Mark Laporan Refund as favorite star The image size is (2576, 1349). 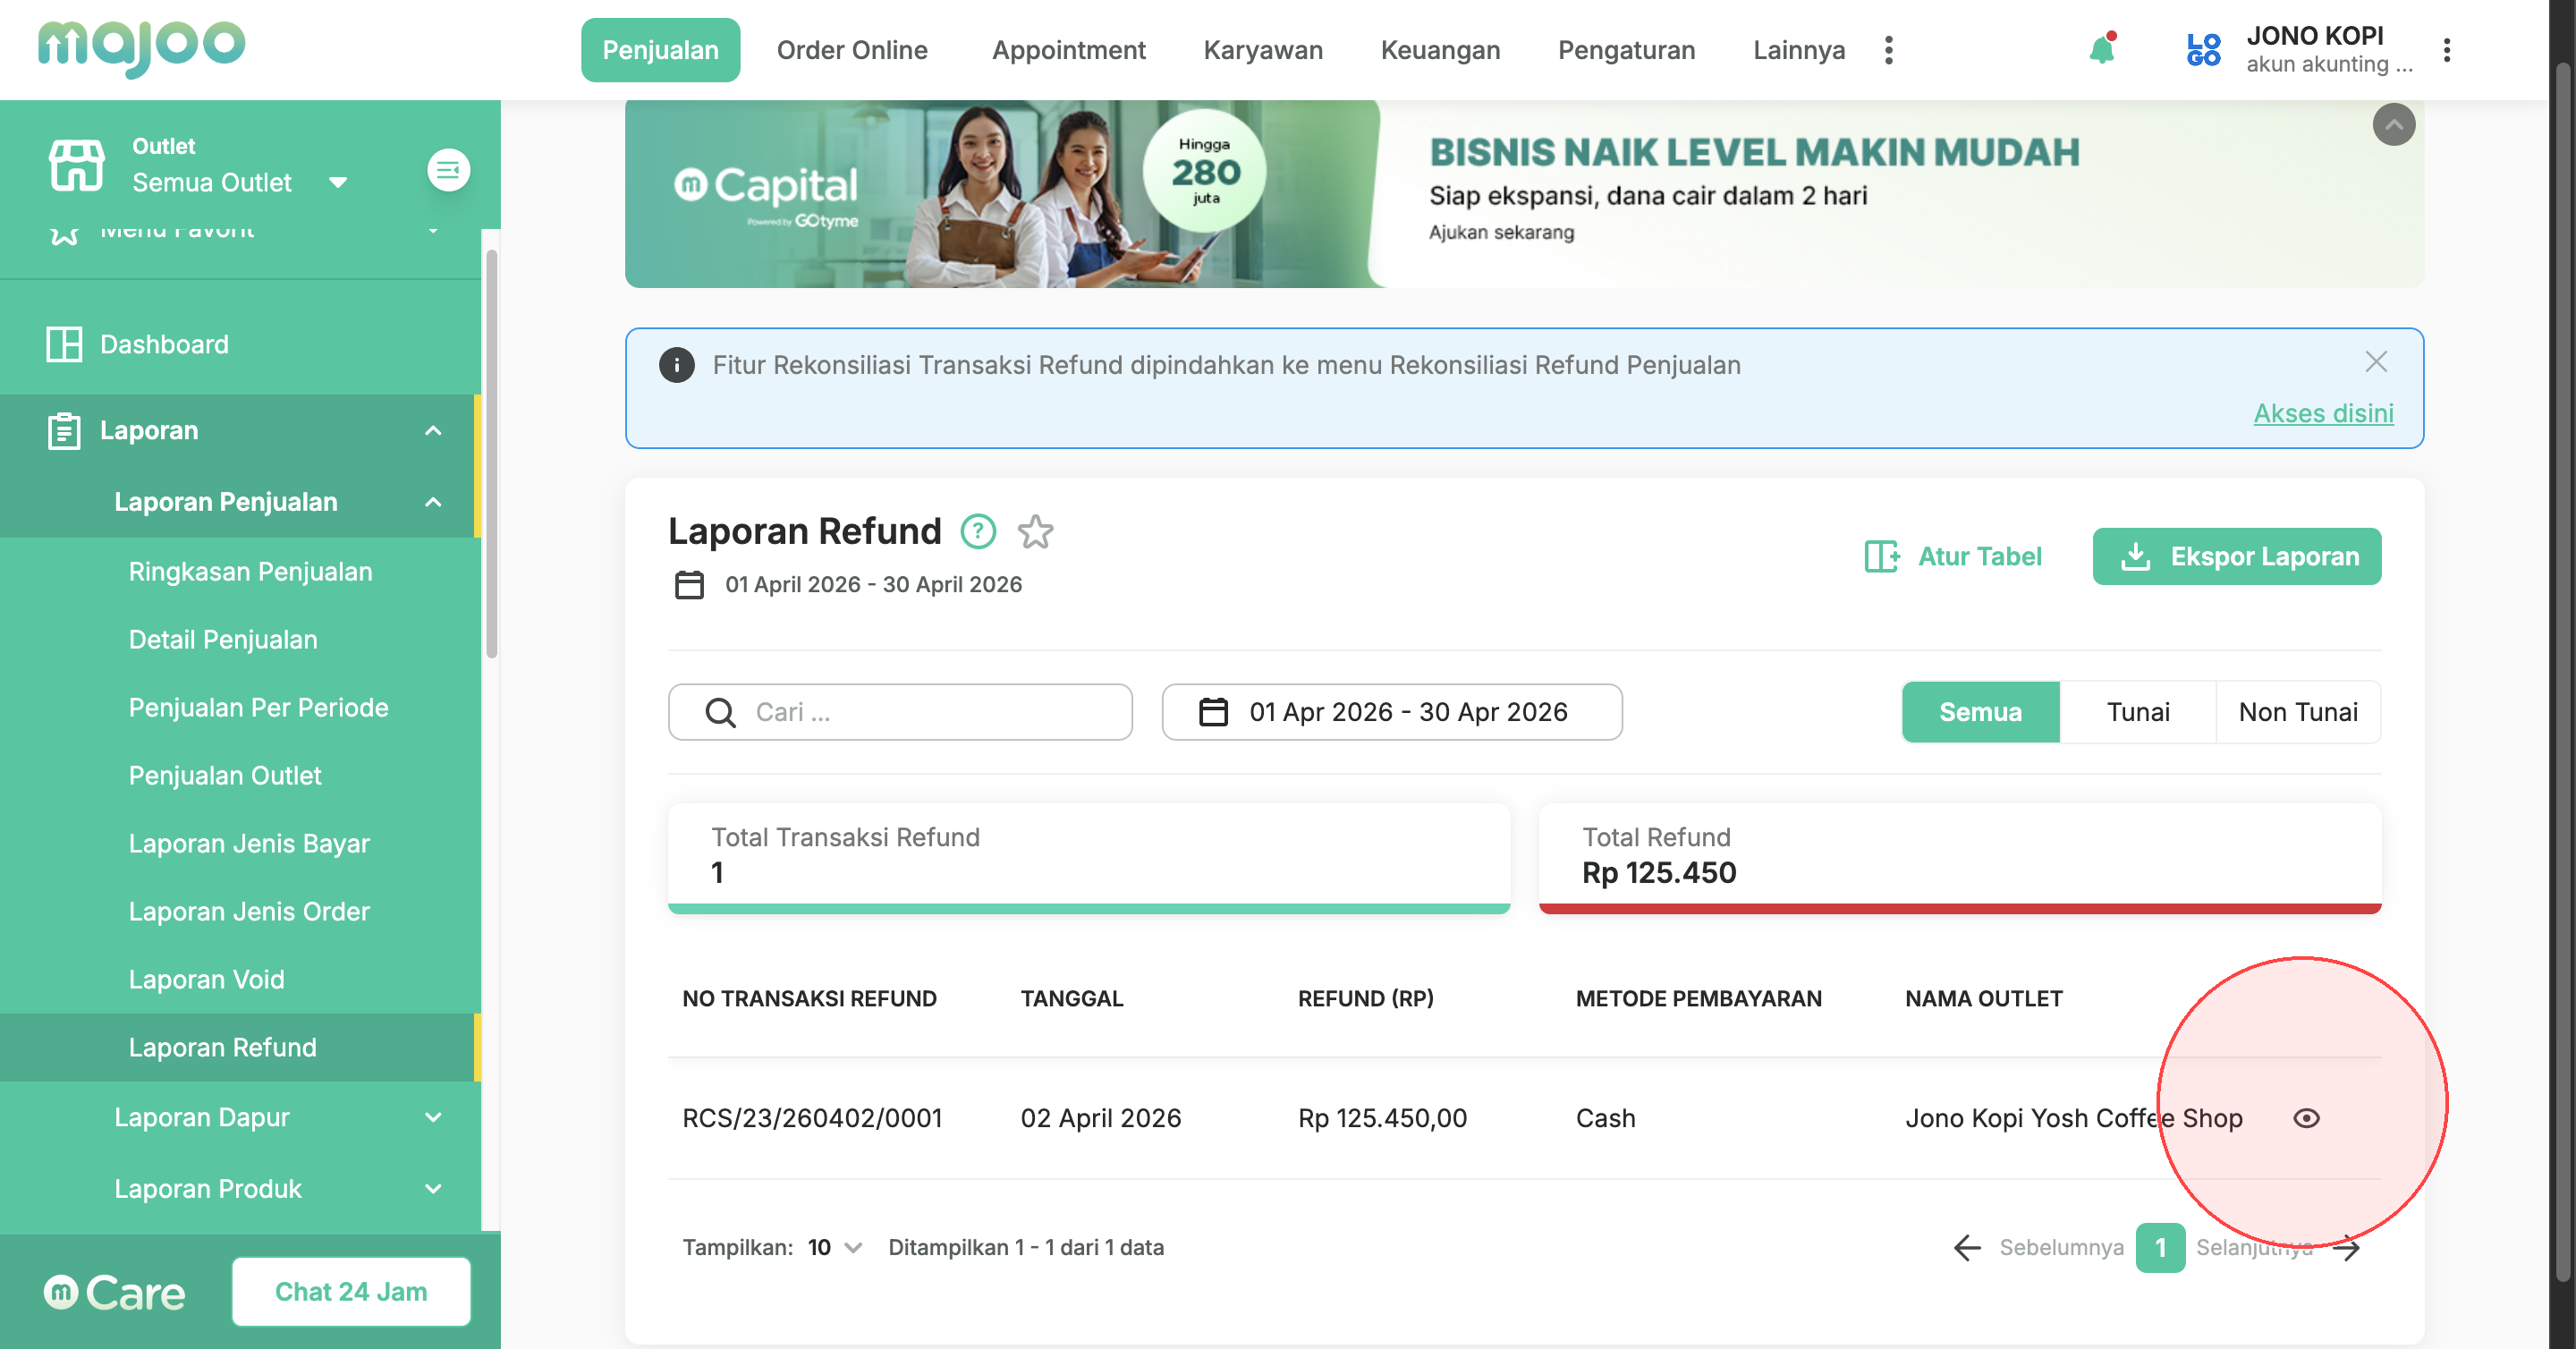1035,531
